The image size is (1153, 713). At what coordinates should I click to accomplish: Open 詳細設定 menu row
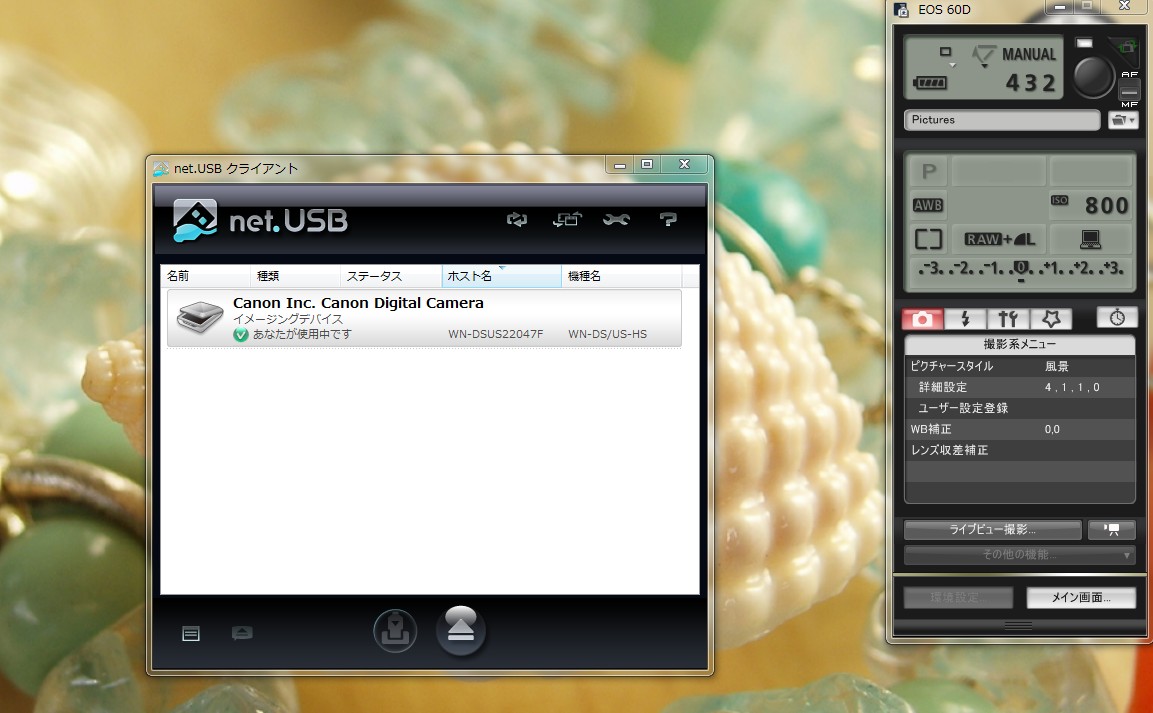click(x=1019, y=387)
